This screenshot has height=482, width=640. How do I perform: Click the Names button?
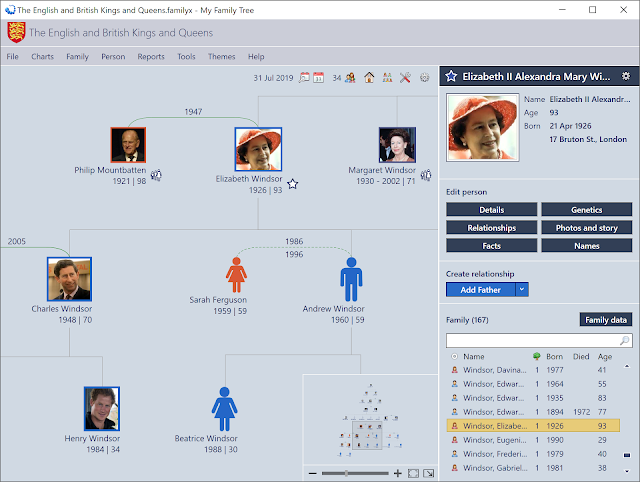tap(587, 245)
